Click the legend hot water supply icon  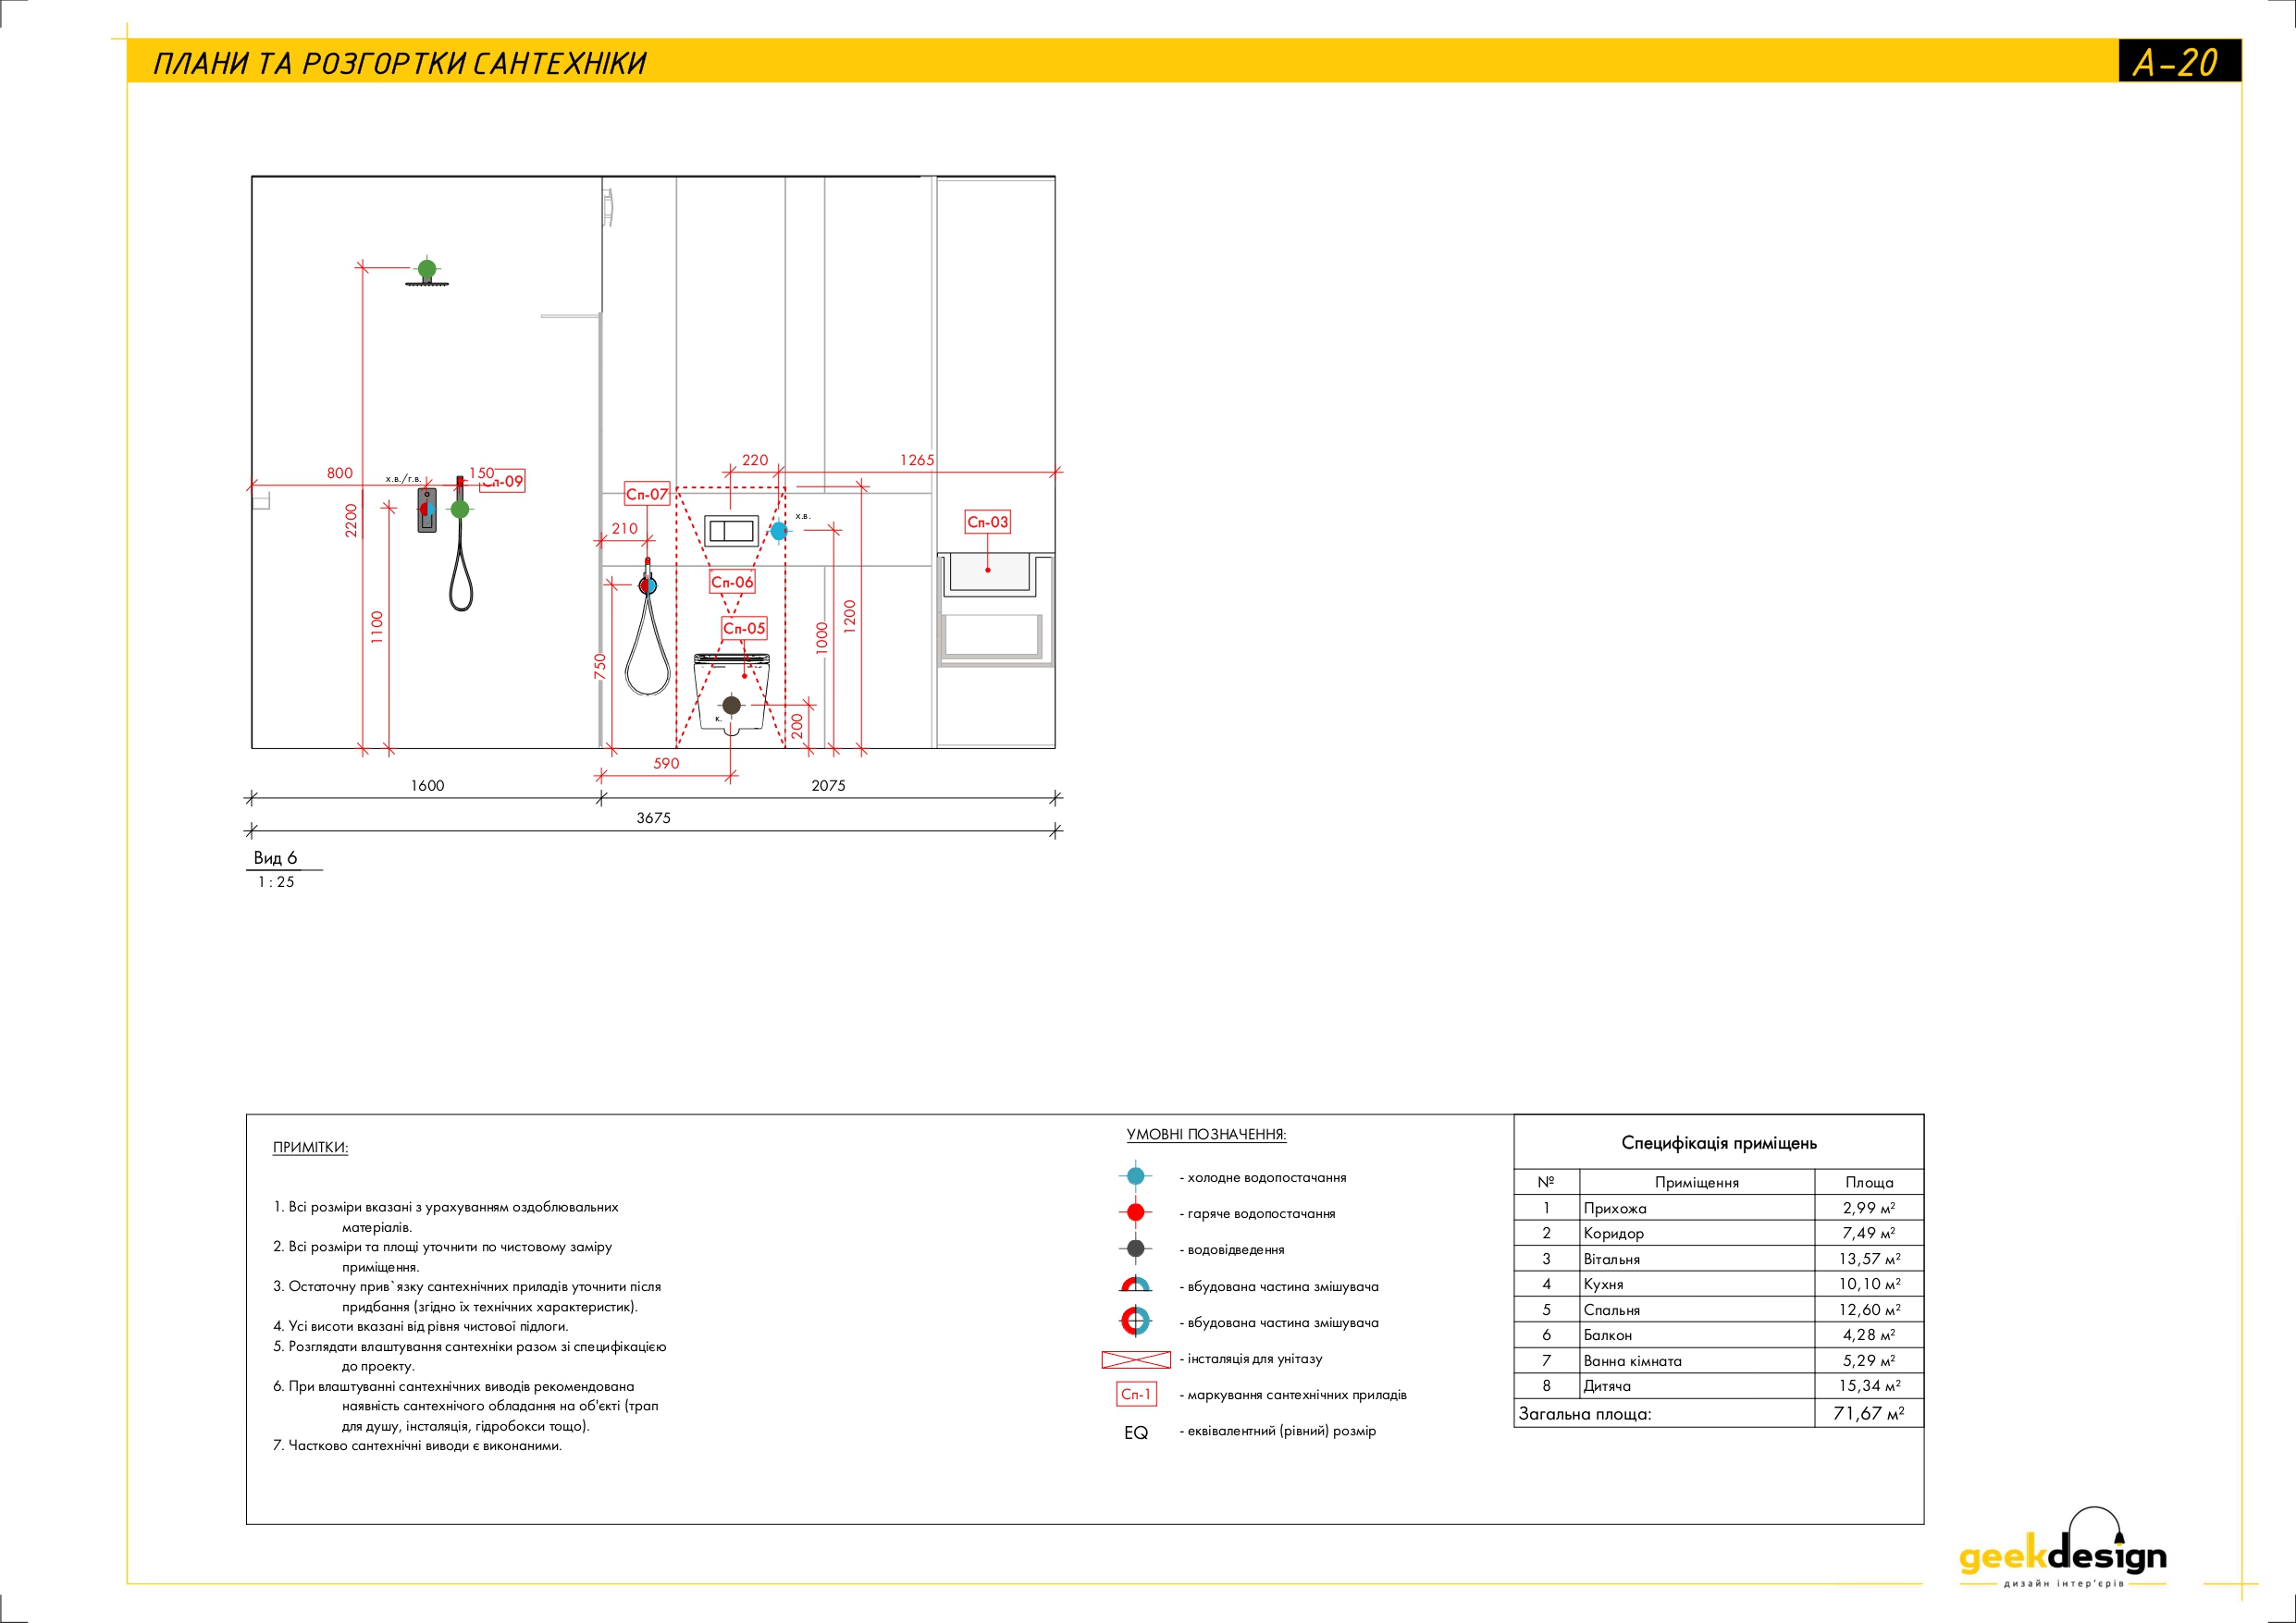coord(1135,1213)
